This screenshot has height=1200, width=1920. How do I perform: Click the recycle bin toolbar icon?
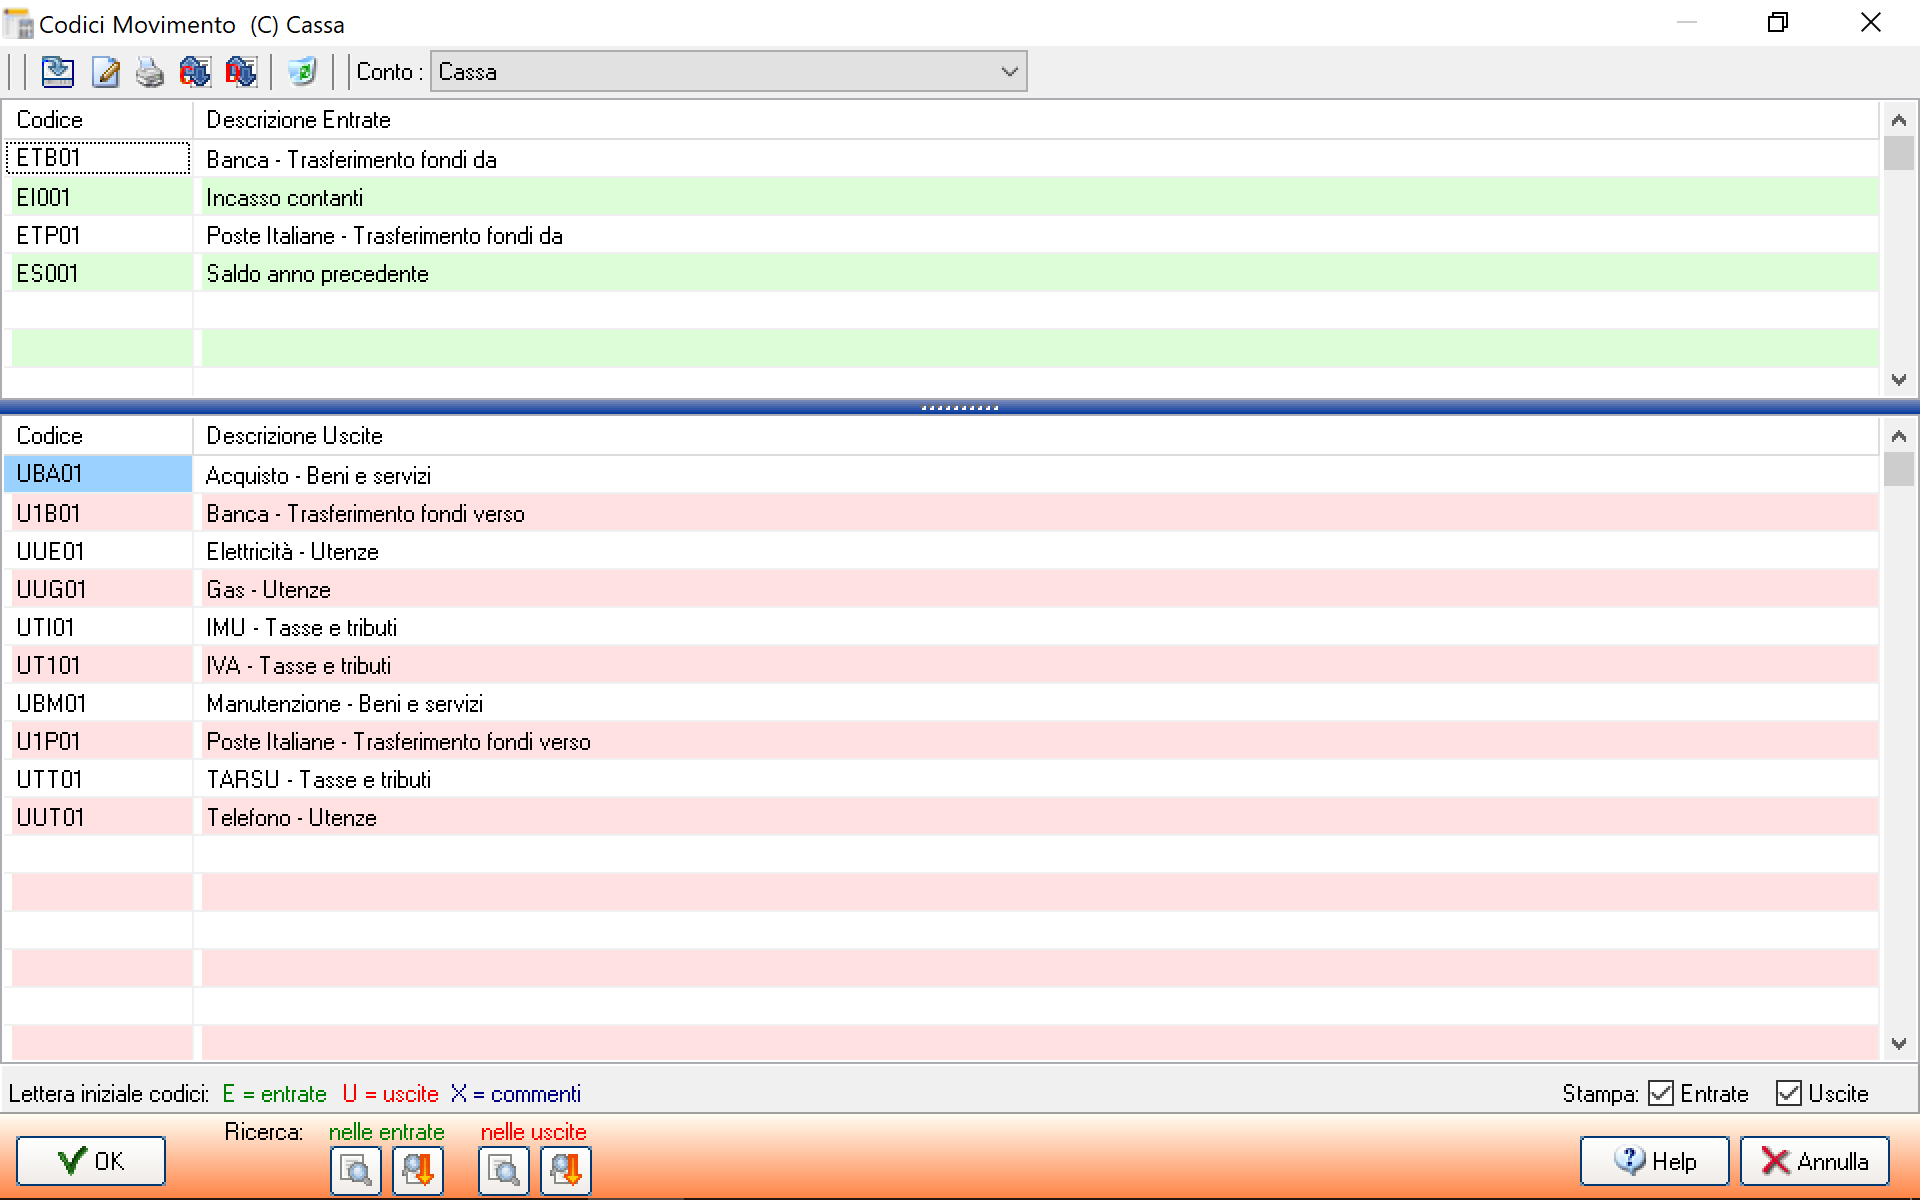pyautogui.click(x=301, y=72)
